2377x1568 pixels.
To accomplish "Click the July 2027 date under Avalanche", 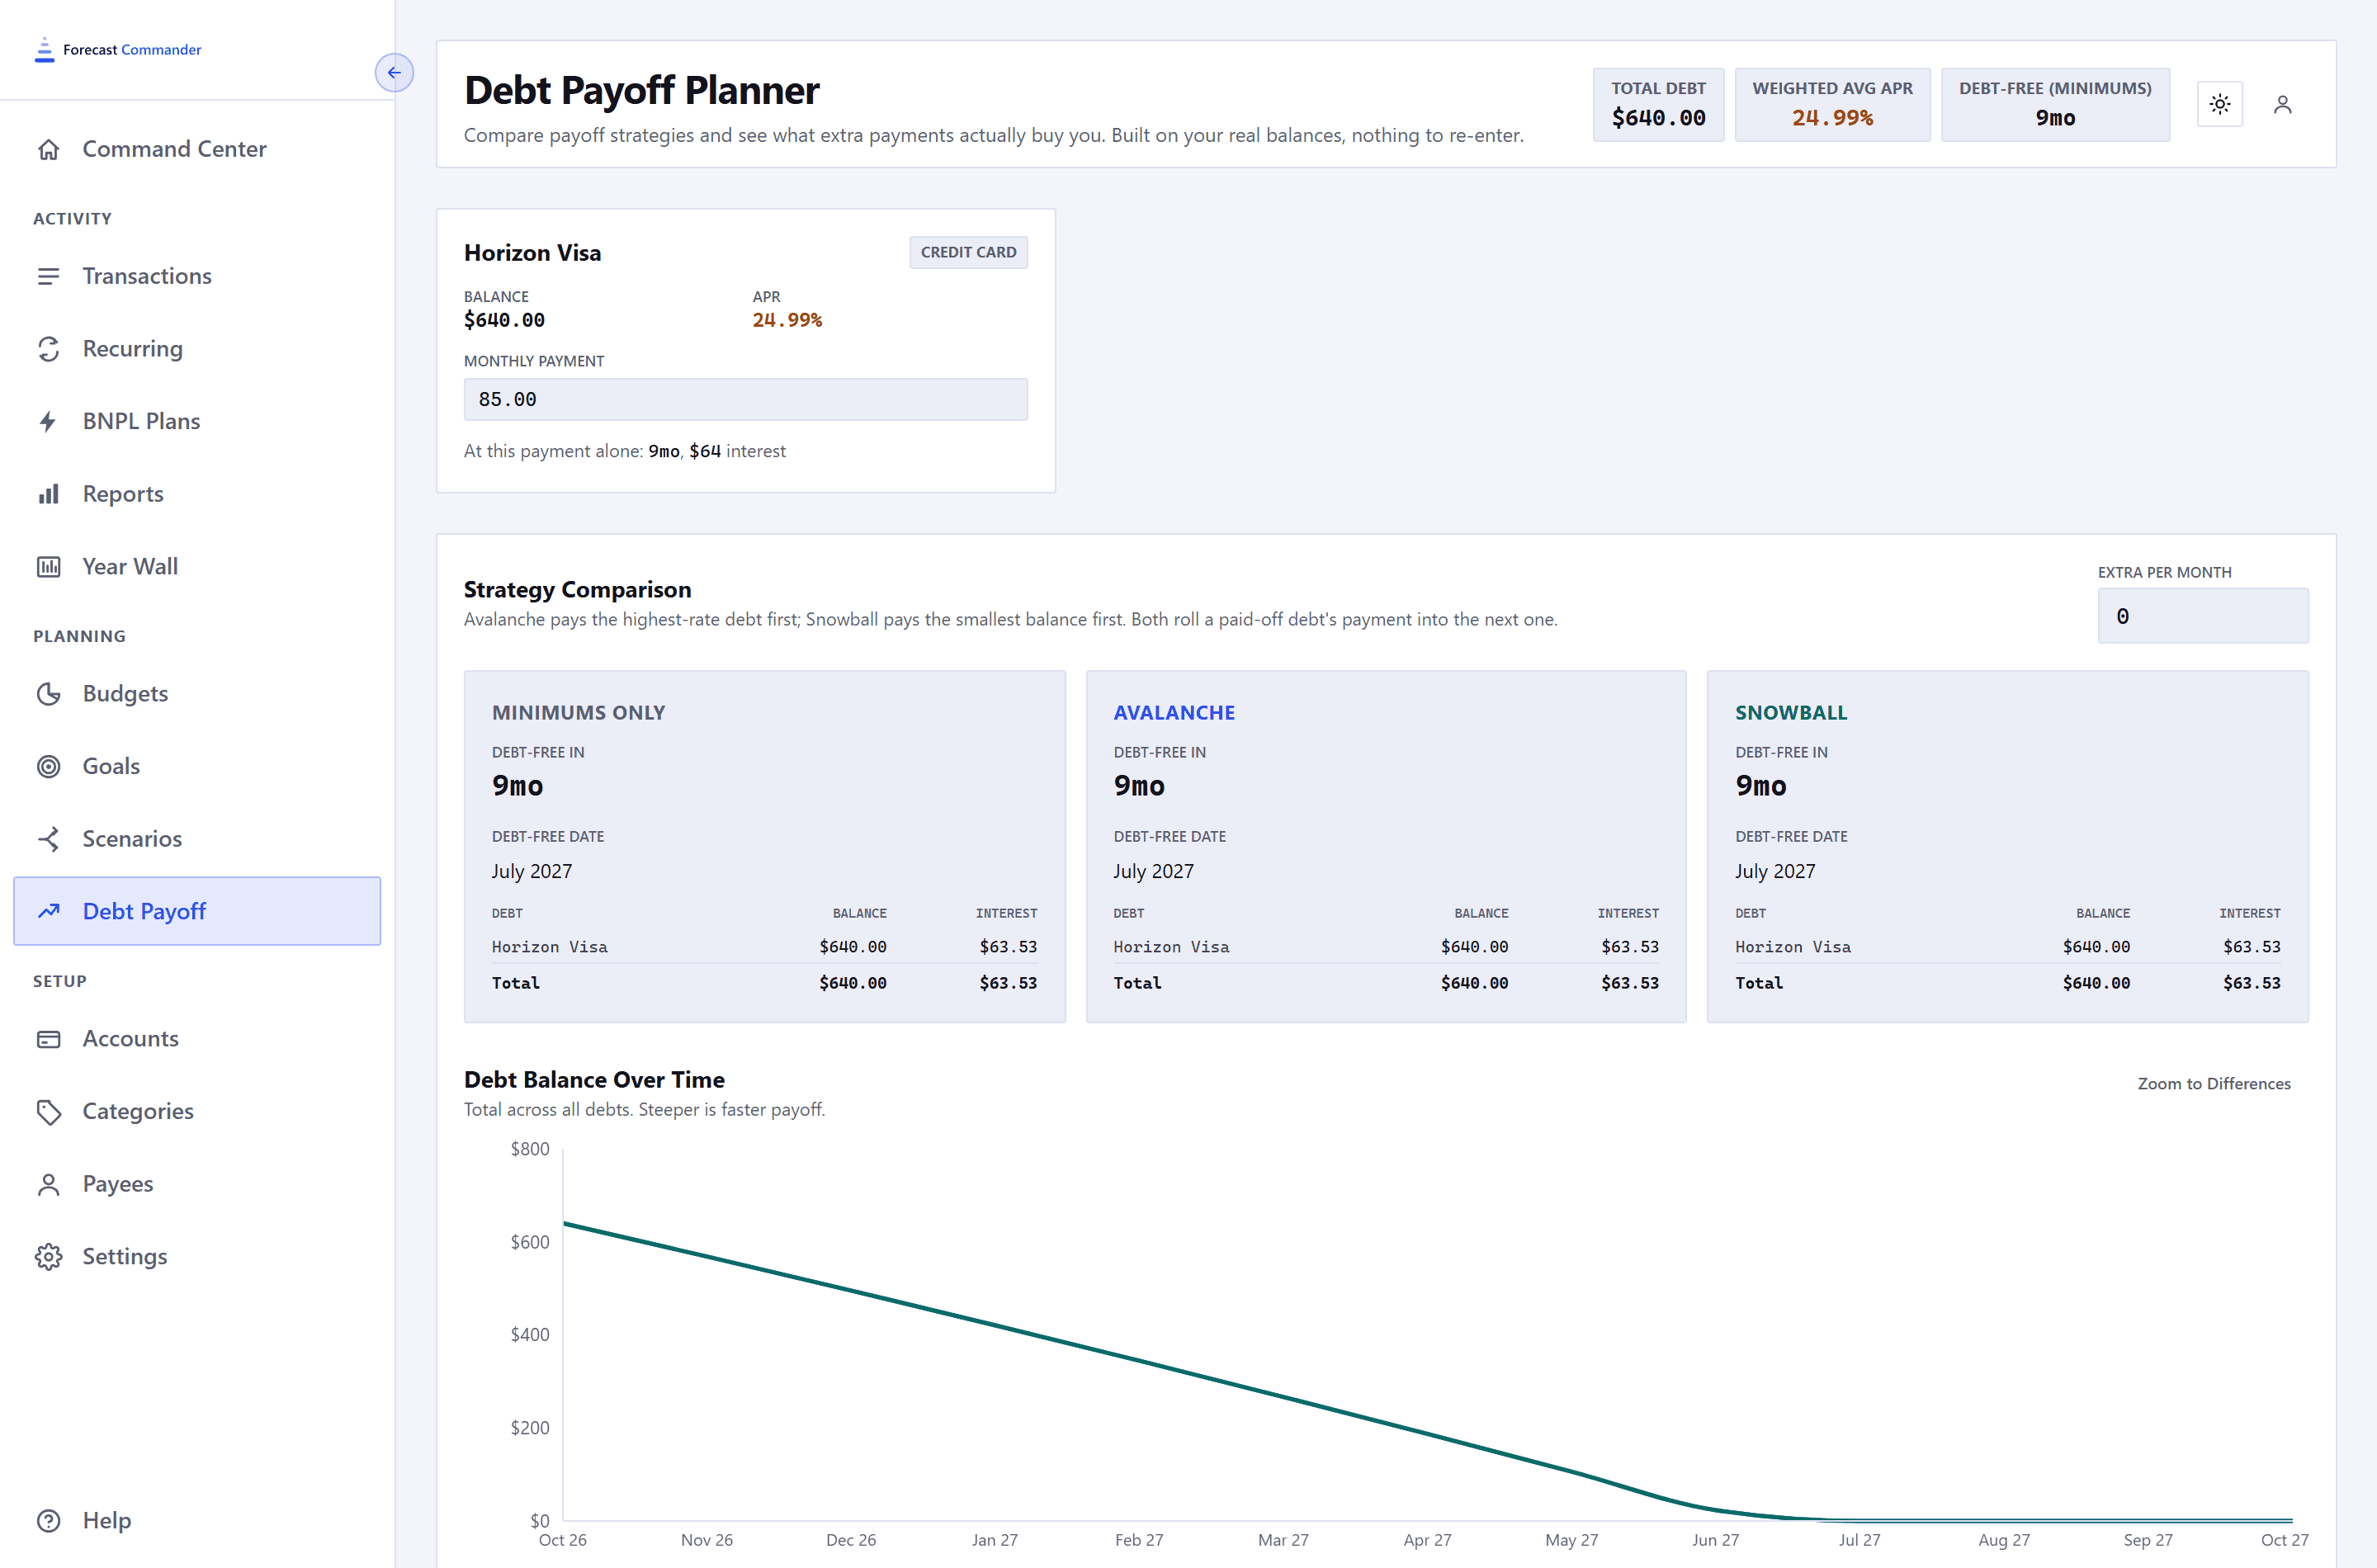I will coord(1153,871).
